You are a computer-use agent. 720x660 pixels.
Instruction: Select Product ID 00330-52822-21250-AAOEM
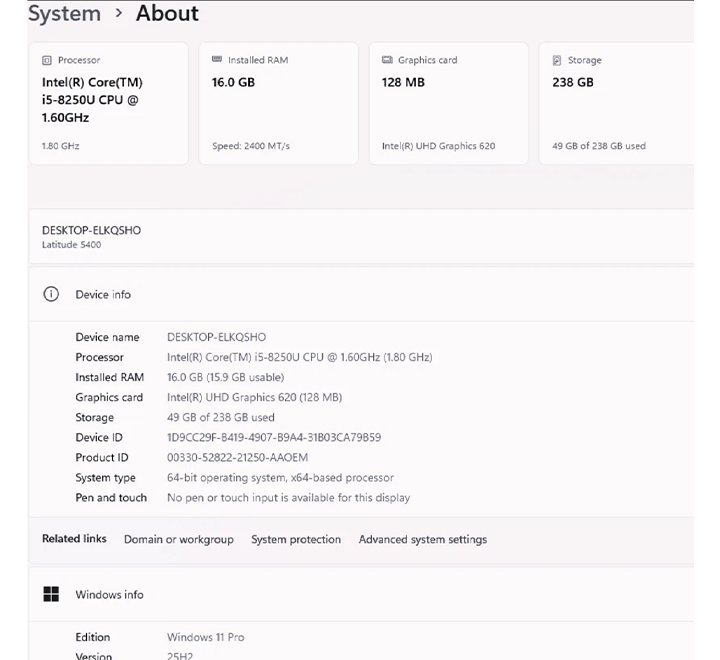click(x=237, y=457)
